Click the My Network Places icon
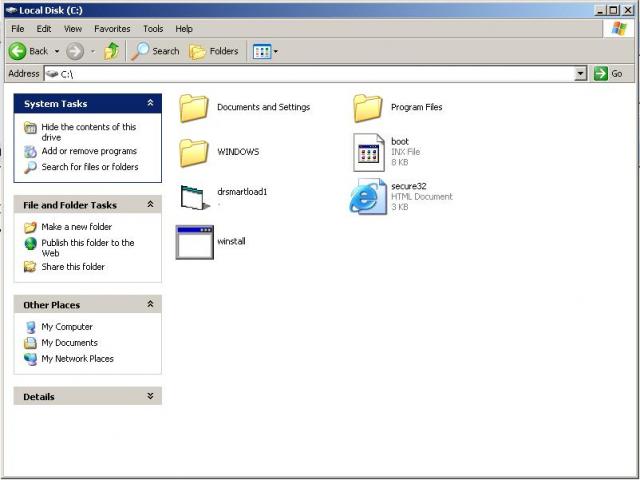Image resolution: width=640 pixels, height=480 pixels. click(30, 359)
